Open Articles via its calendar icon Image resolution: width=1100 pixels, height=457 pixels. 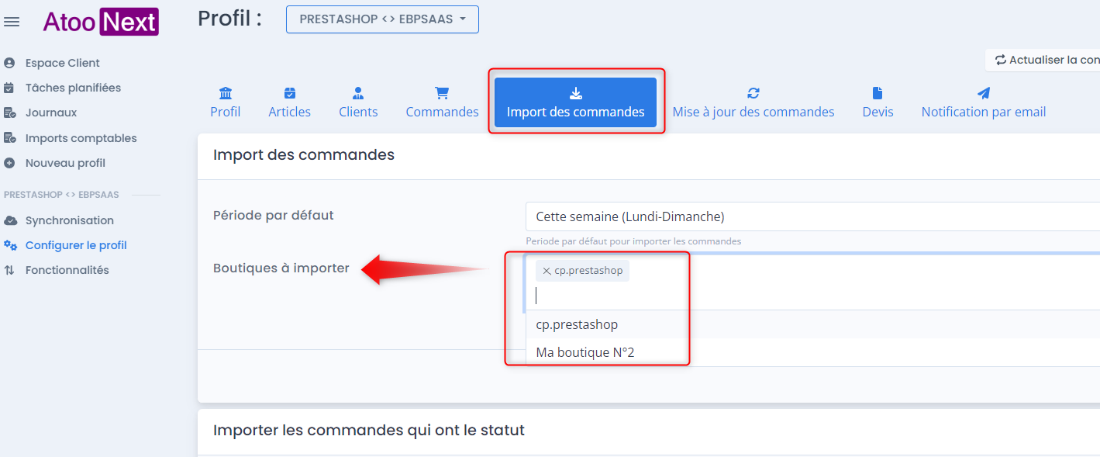[x=290, y=93]
